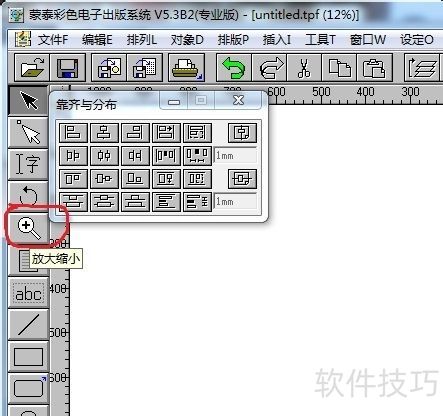Click the horizontal spacing 1mm field

(235, 155)
